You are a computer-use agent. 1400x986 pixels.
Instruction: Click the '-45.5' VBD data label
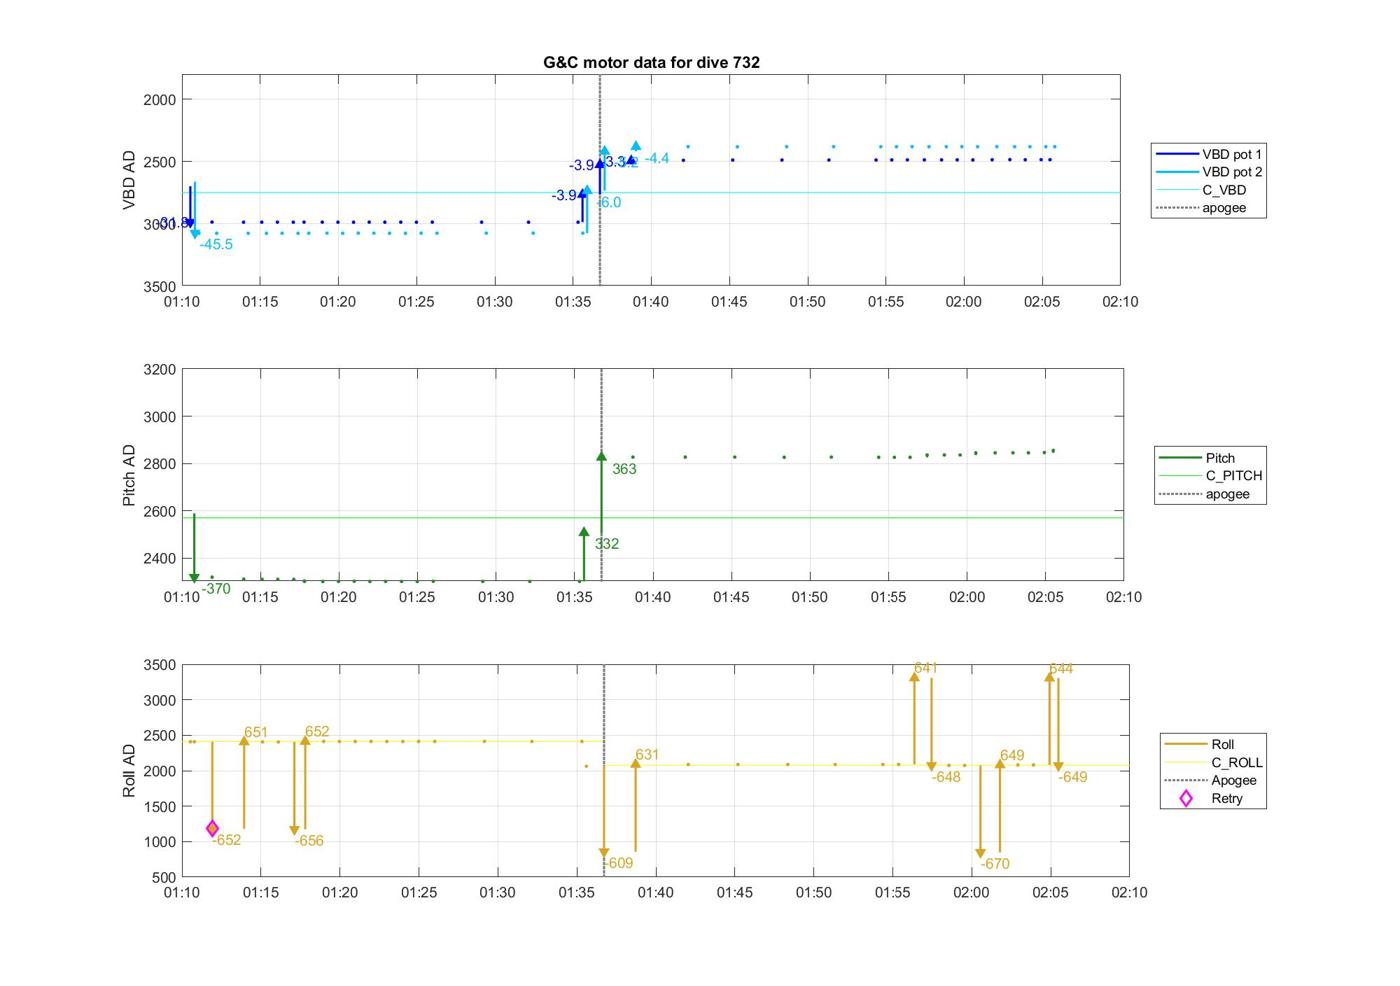coord(216,244)
